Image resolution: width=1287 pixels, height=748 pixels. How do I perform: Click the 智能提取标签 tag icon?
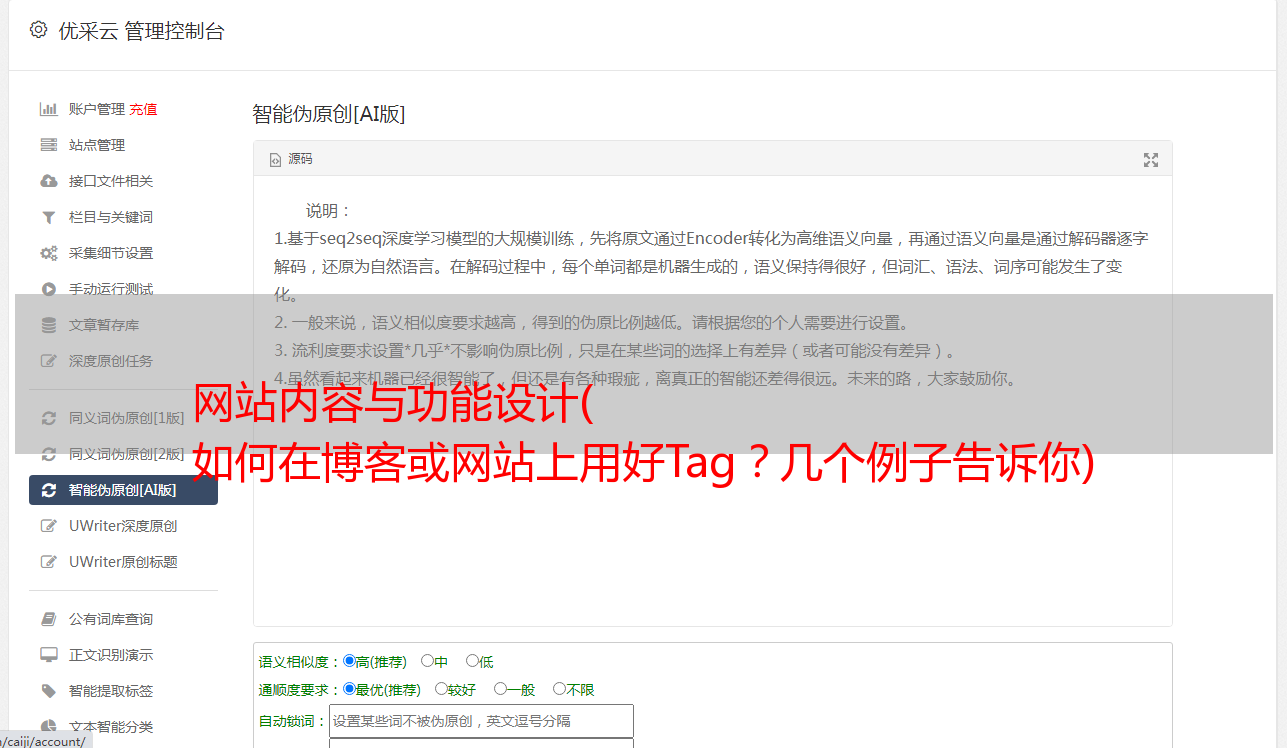[48, 691]
